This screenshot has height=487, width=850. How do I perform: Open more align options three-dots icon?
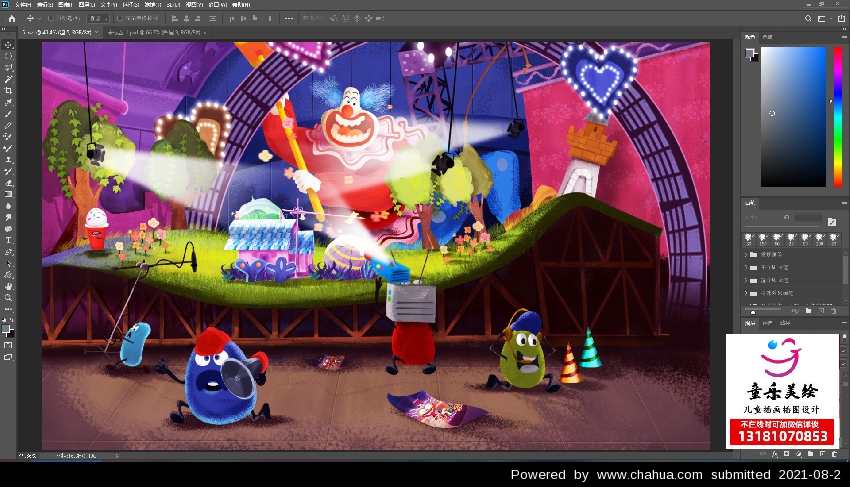click(288, 18)
